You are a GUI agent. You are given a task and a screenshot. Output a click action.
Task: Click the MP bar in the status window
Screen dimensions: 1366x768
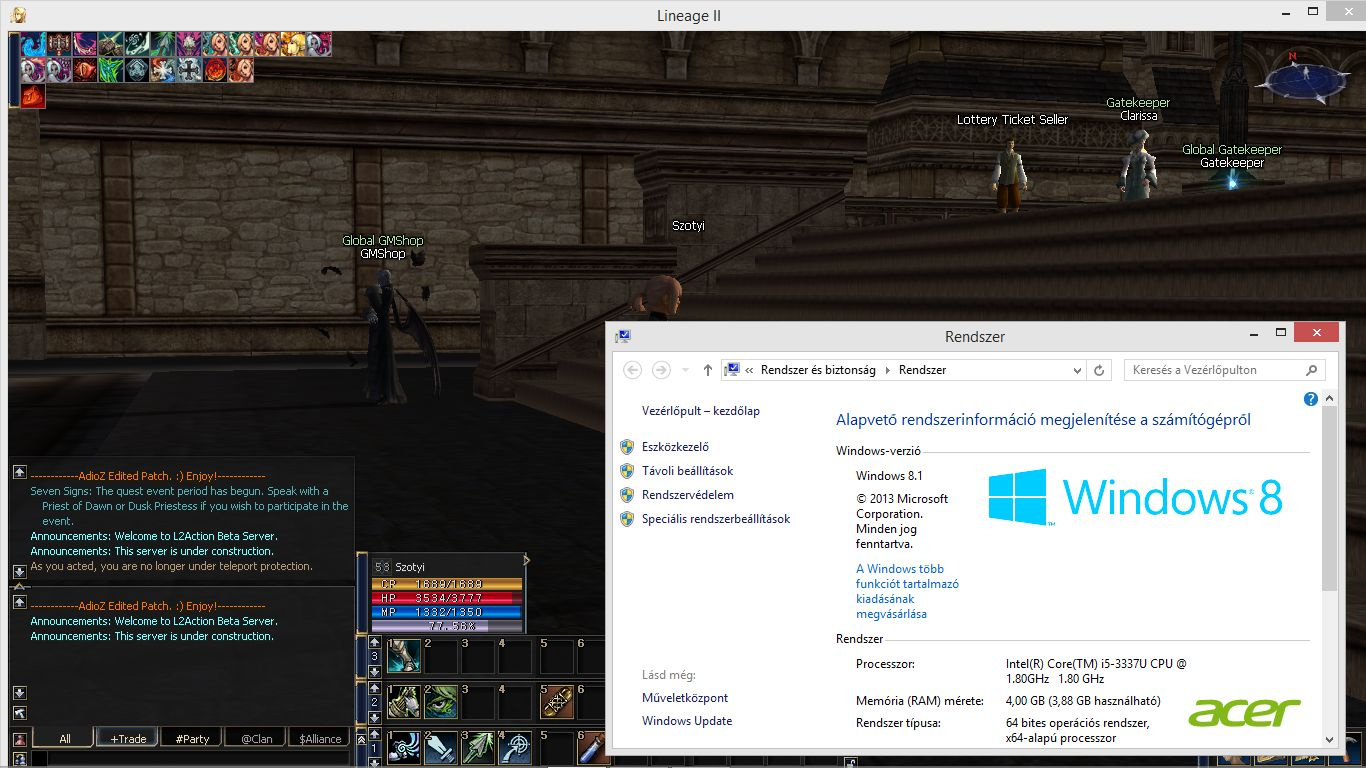[446, 611]
